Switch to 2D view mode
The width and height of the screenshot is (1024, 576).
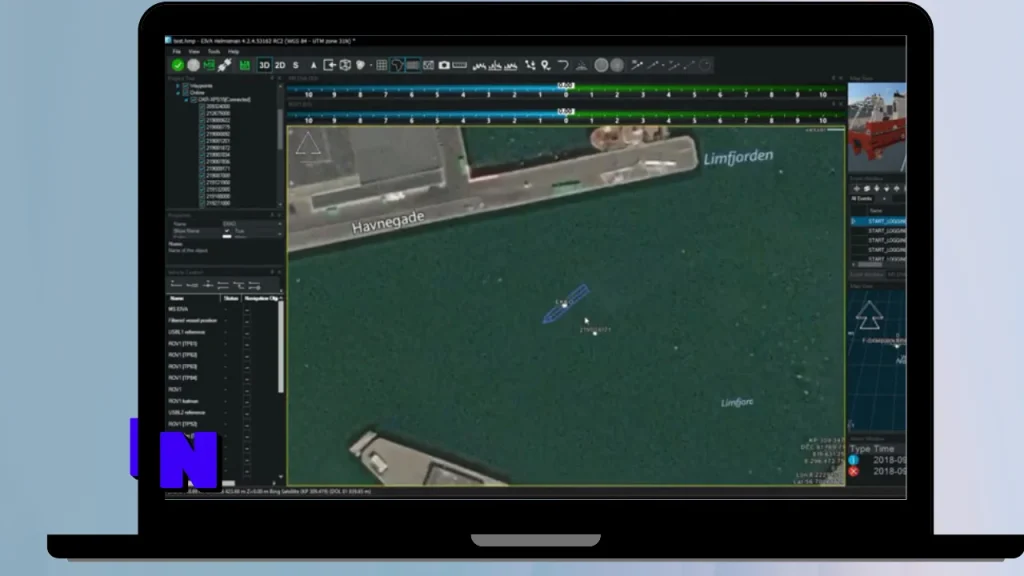(x=280, y=65)
